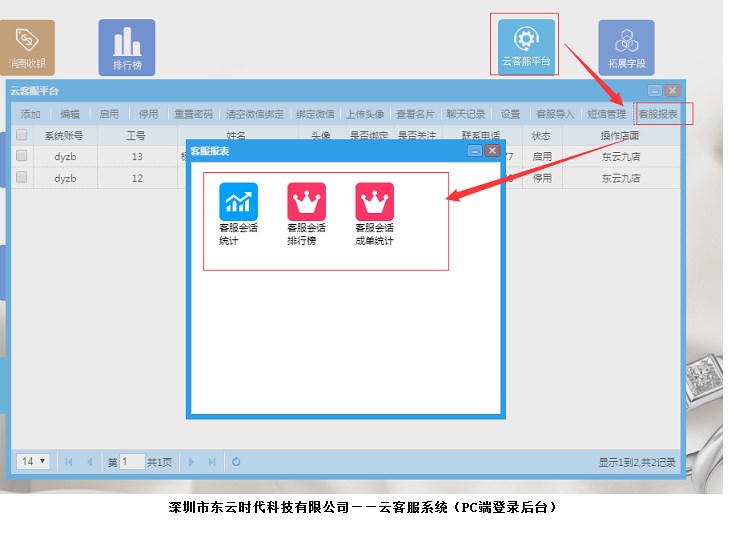Click the 重置密码 button

tap(192, 114)
